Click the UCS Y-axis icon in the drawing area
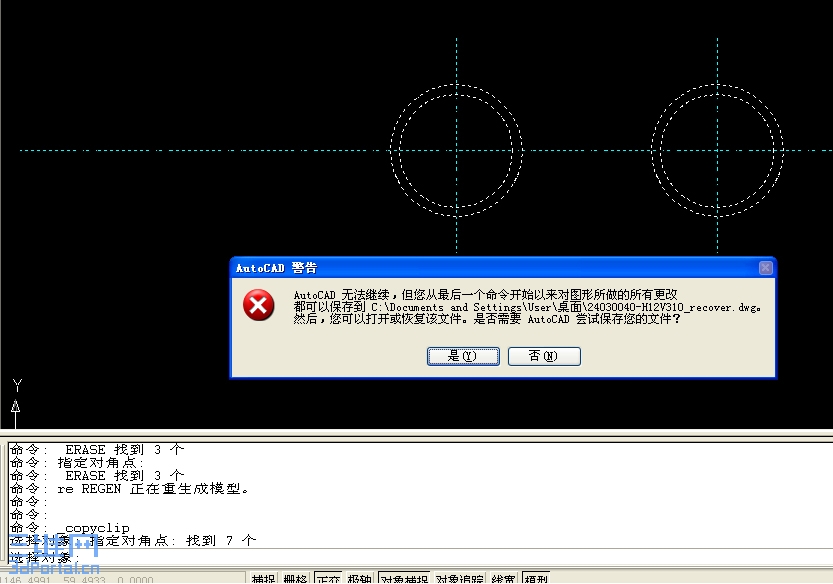The image size is (833, 584). click(x=16, y=402)
